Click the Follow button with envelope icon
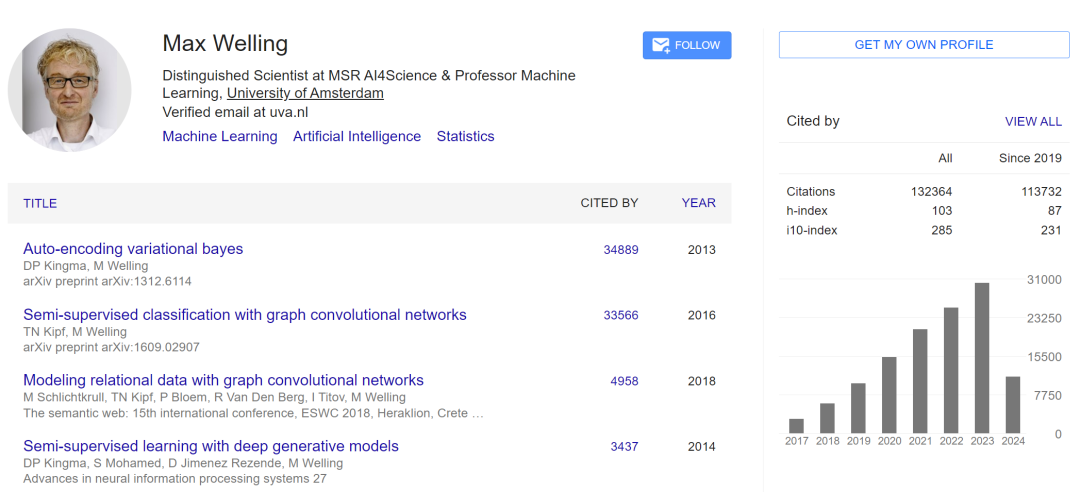Image resolution: width=1080 pixels, height=492 pixels. pyautogui.click(x=687, y=45)
